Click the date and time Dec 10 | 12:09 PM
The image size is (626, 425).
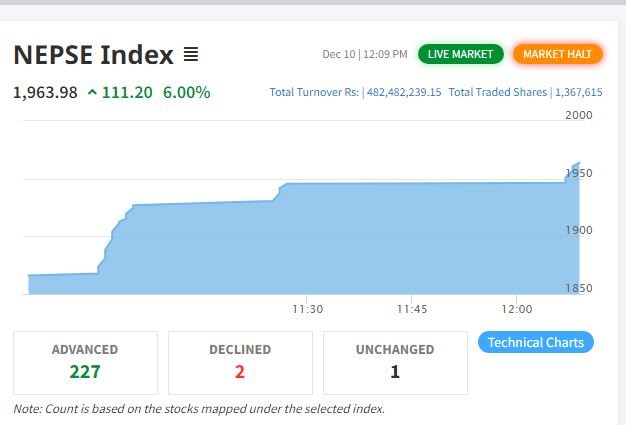365,54
